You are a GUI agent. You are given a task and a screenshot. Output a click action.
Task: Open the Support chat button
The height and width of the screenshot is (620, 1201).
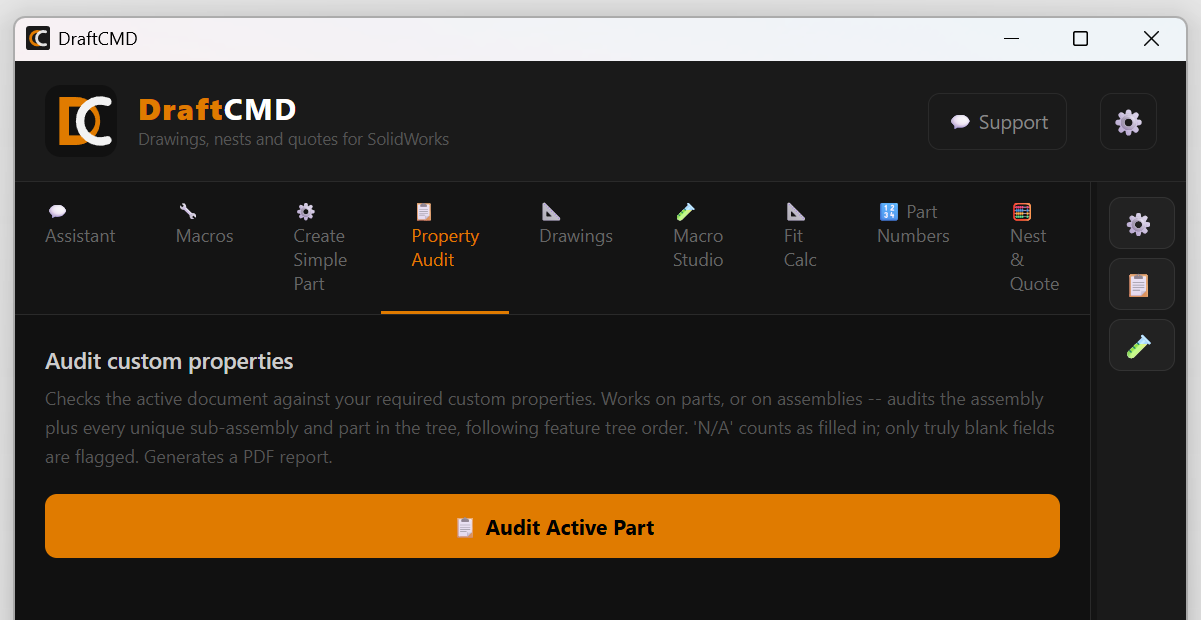point(997,122)
